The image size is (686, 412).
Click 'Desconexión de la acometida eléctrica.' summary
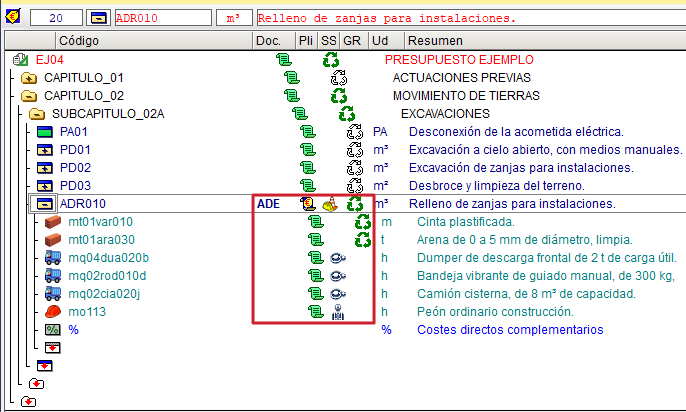coord(516,132)
